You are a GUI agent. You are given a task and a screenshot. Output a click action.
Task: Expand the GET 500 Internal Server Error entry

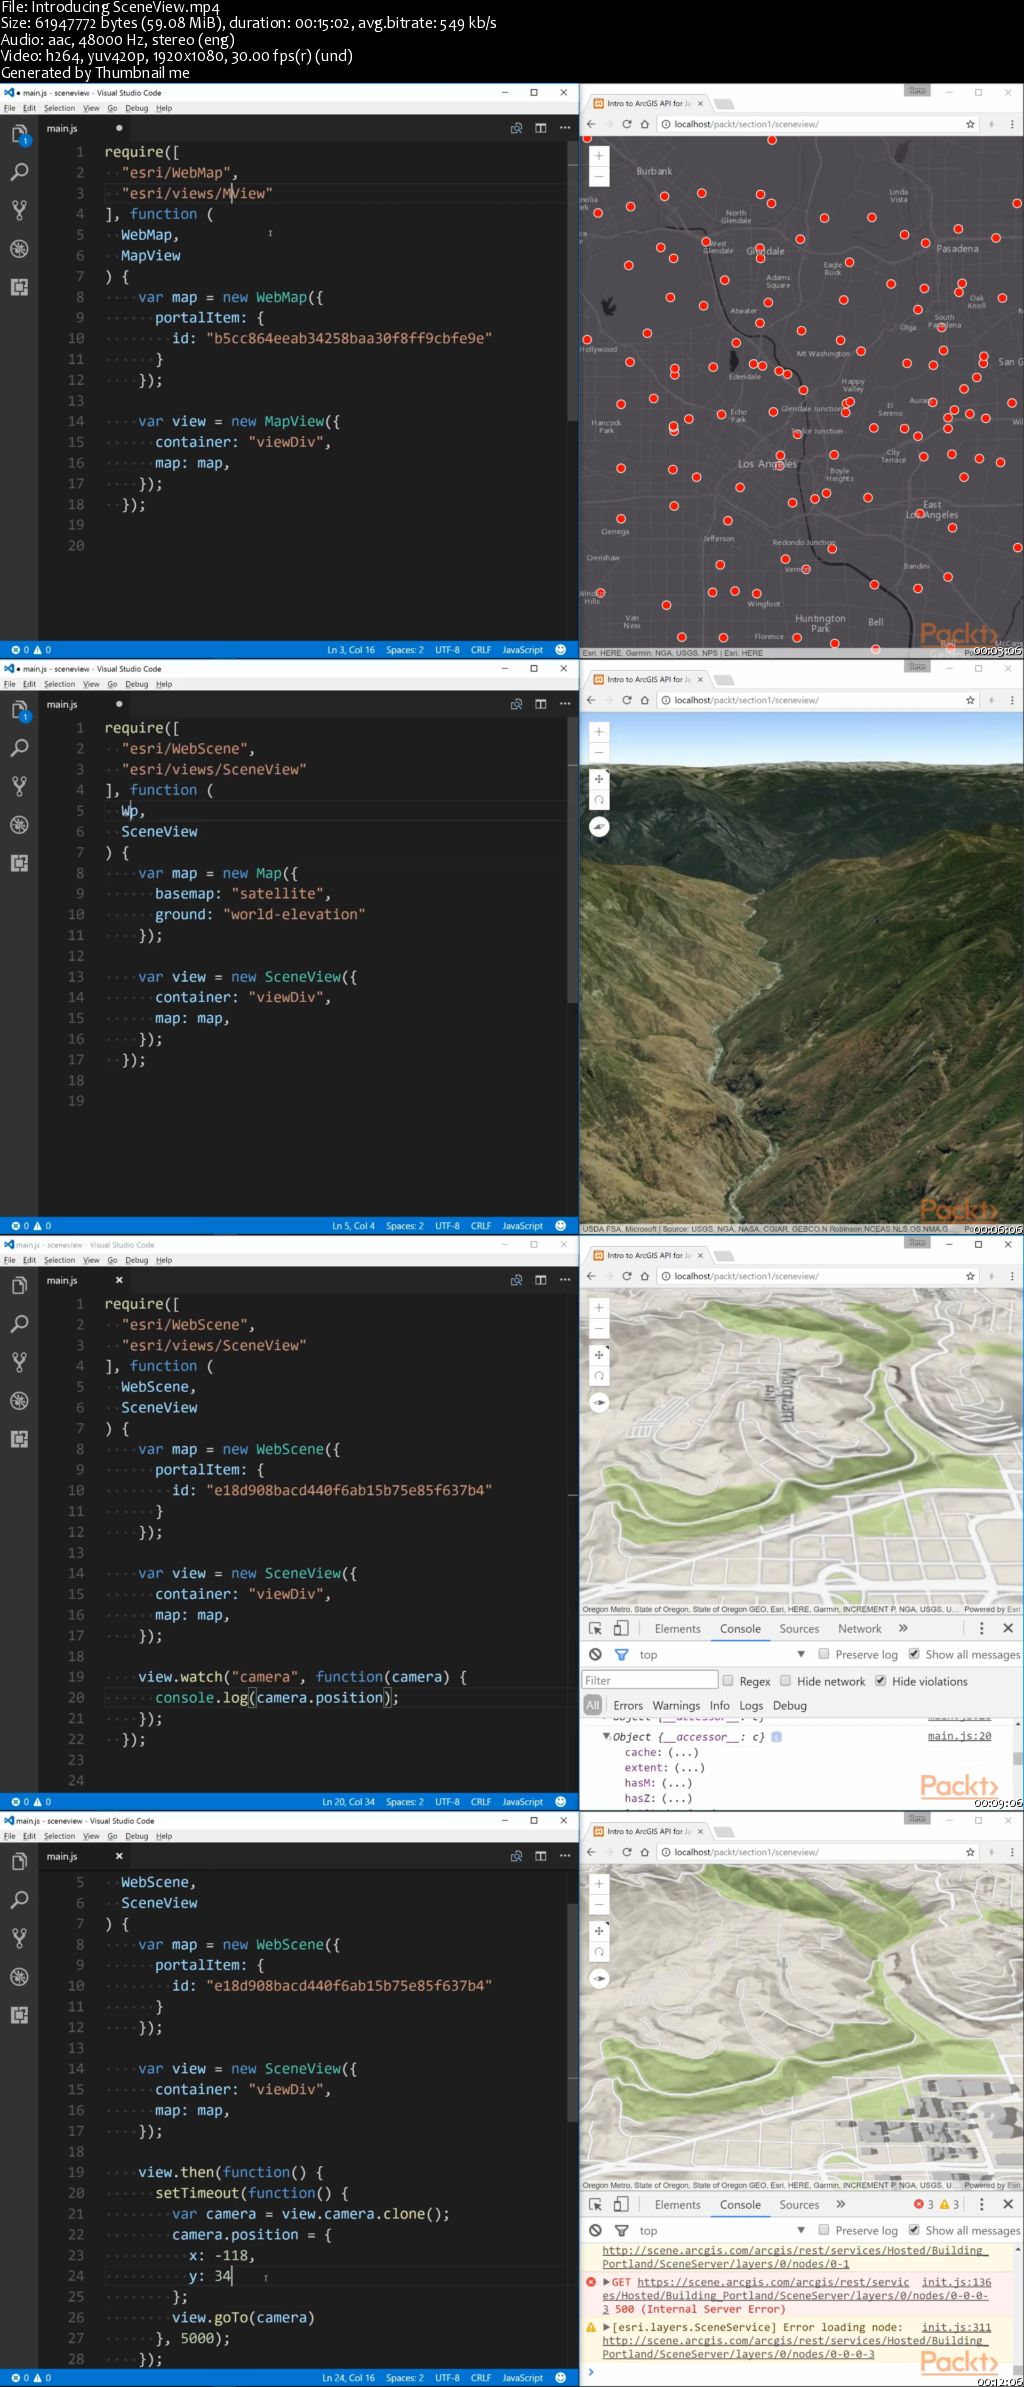pyautogui.click(x=606, y=2282)
